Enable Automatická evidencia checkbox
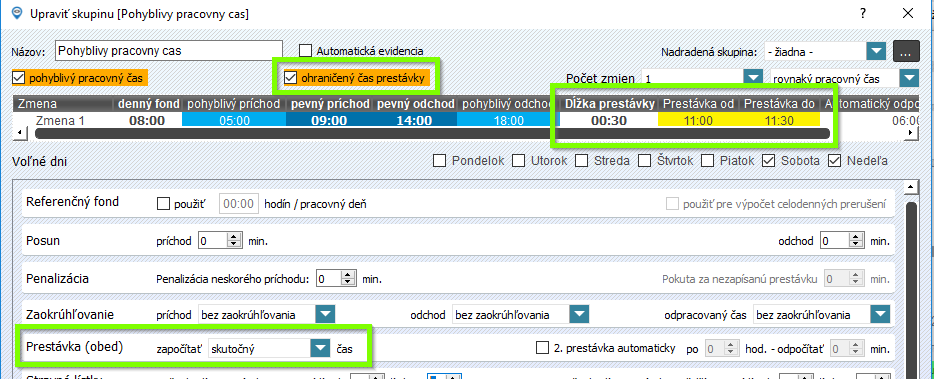Image resolution: width=935 pixels, height=379 pixels. (x=305, y=51)
